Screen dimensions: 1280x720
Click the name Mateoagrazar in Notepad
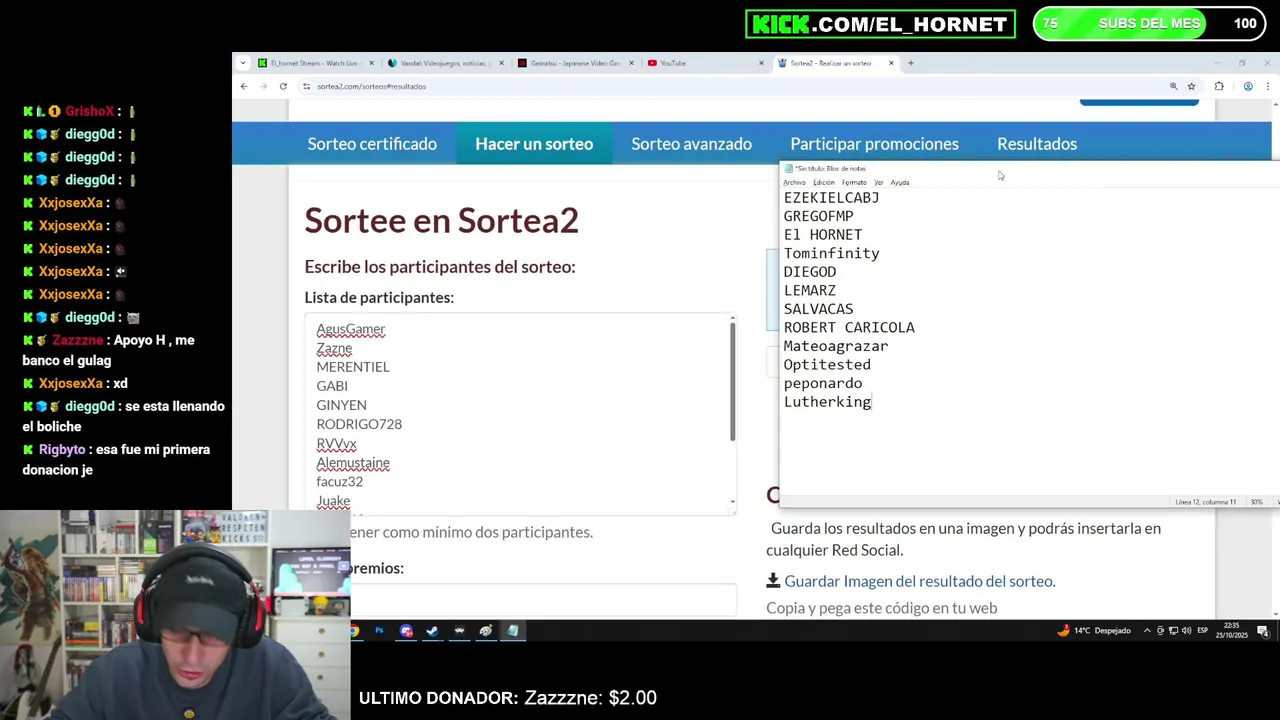(836, 346)
